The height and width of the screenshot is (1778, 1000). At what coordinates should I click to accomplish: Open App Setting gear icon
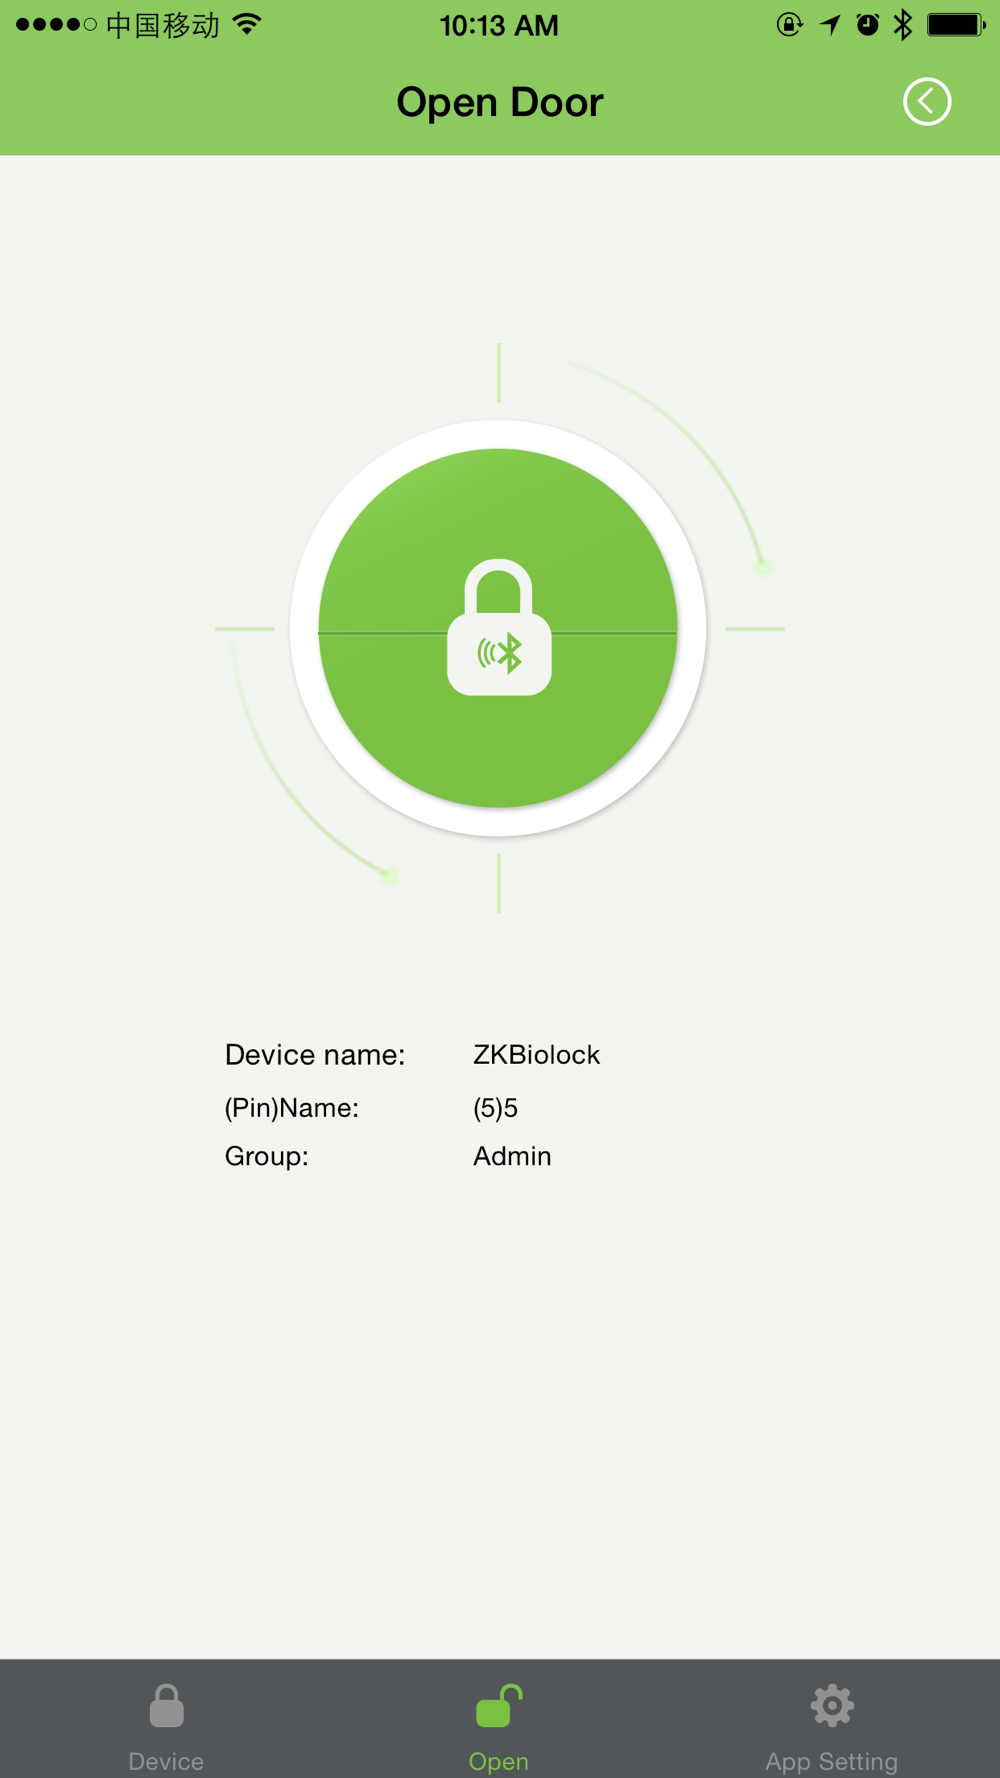click(x=832, y=1706)
